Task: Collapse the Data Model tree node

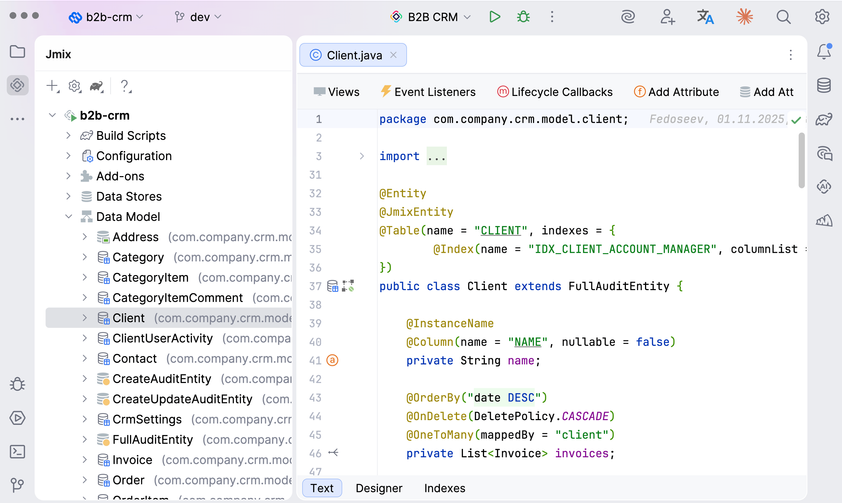Action: (x=69, y=217)
